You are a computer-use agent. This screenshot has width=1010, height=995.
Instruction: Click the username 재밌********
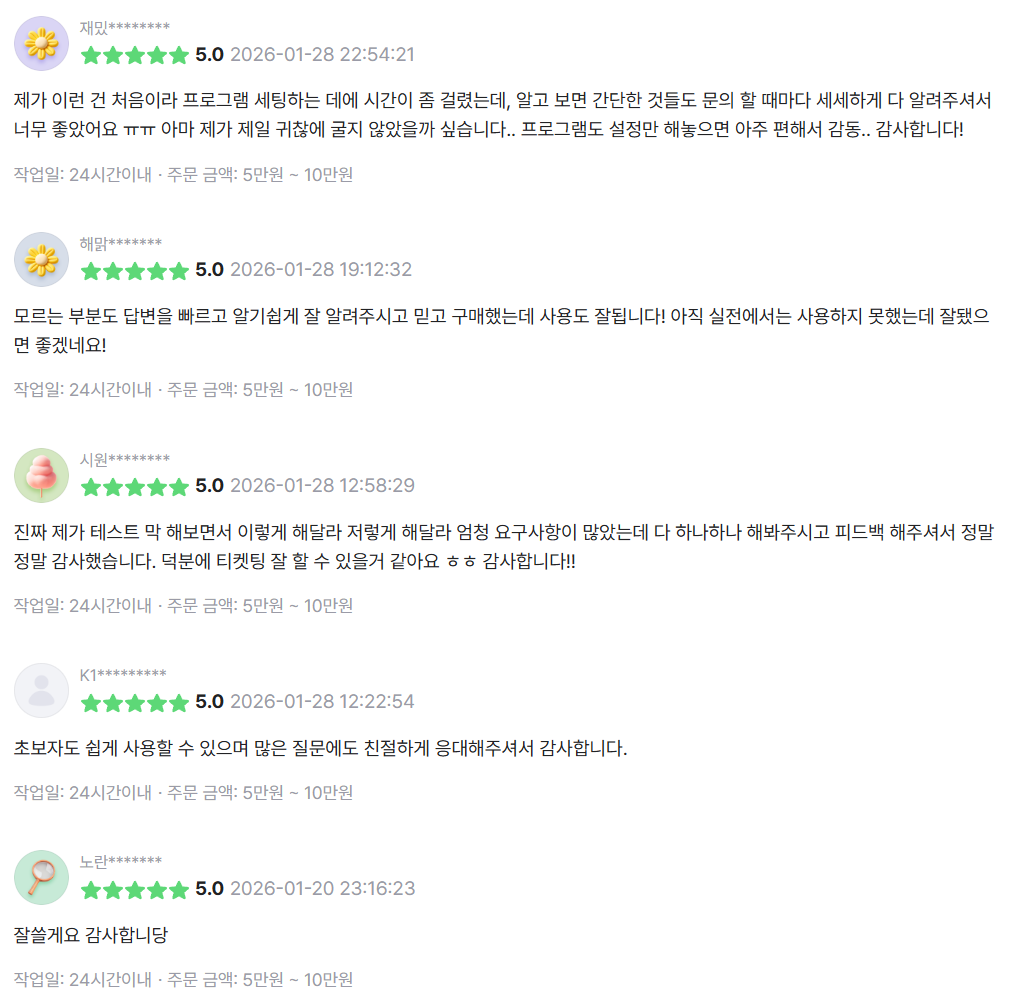pyautogui.click(x=124, y=27)
